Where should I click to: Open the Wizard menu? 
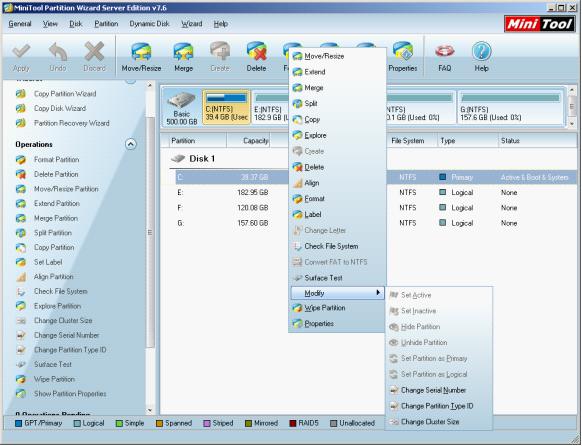coord(192,24)
